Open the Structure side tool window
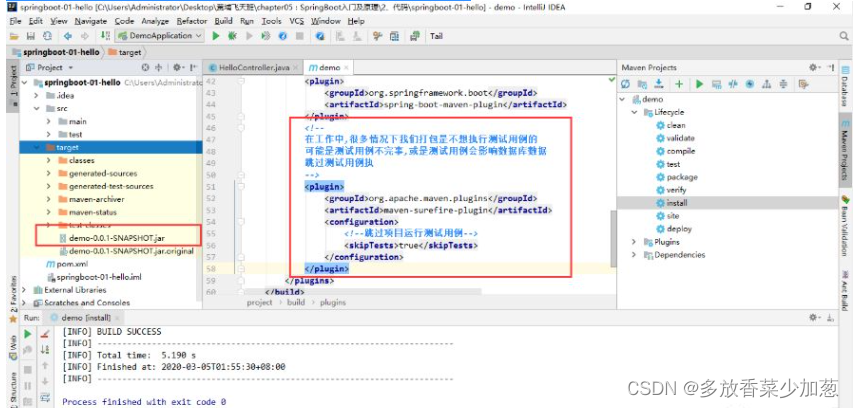Image resolution: width=854 pixels, height=408 pixels. tap(13, 391)
